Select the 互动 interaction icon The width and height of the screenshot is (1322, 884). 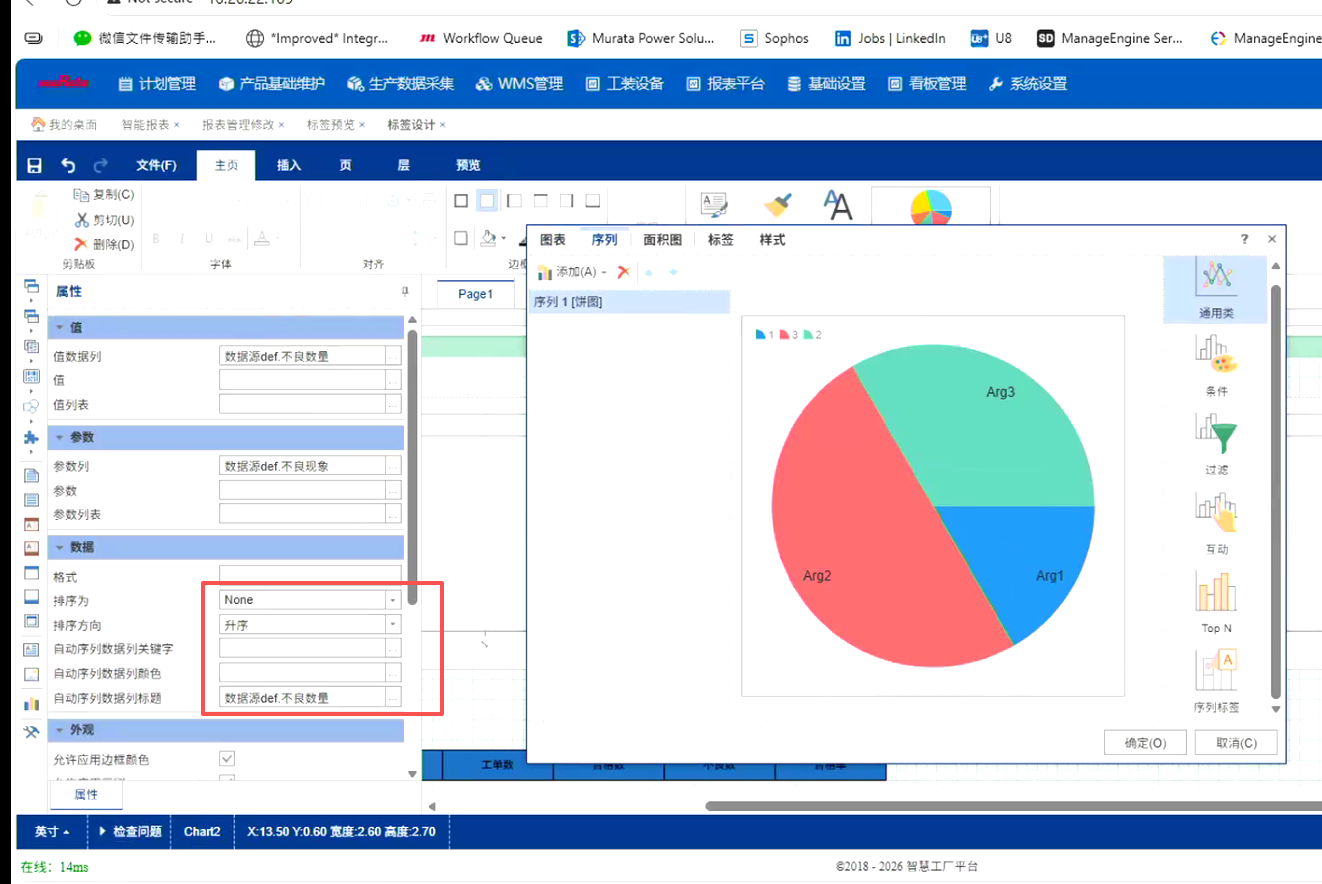1216,514
